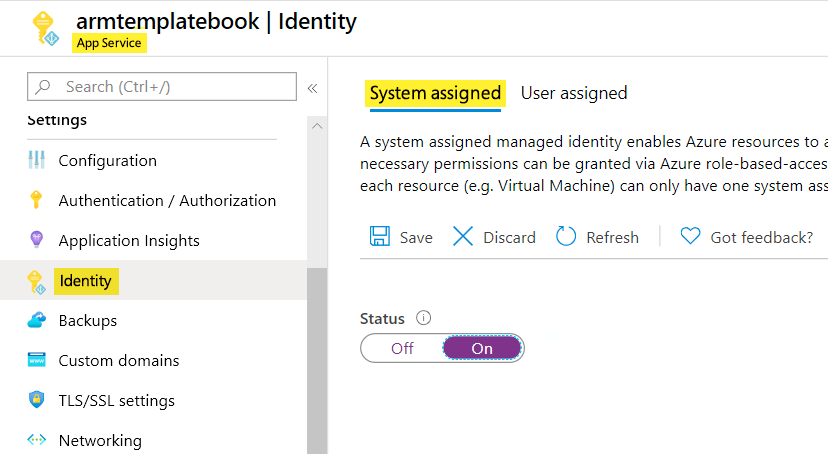Click the TLS/SSL settings shield icon
The width and height of the screenshot is (828, 454).
[x=37, y=400]
